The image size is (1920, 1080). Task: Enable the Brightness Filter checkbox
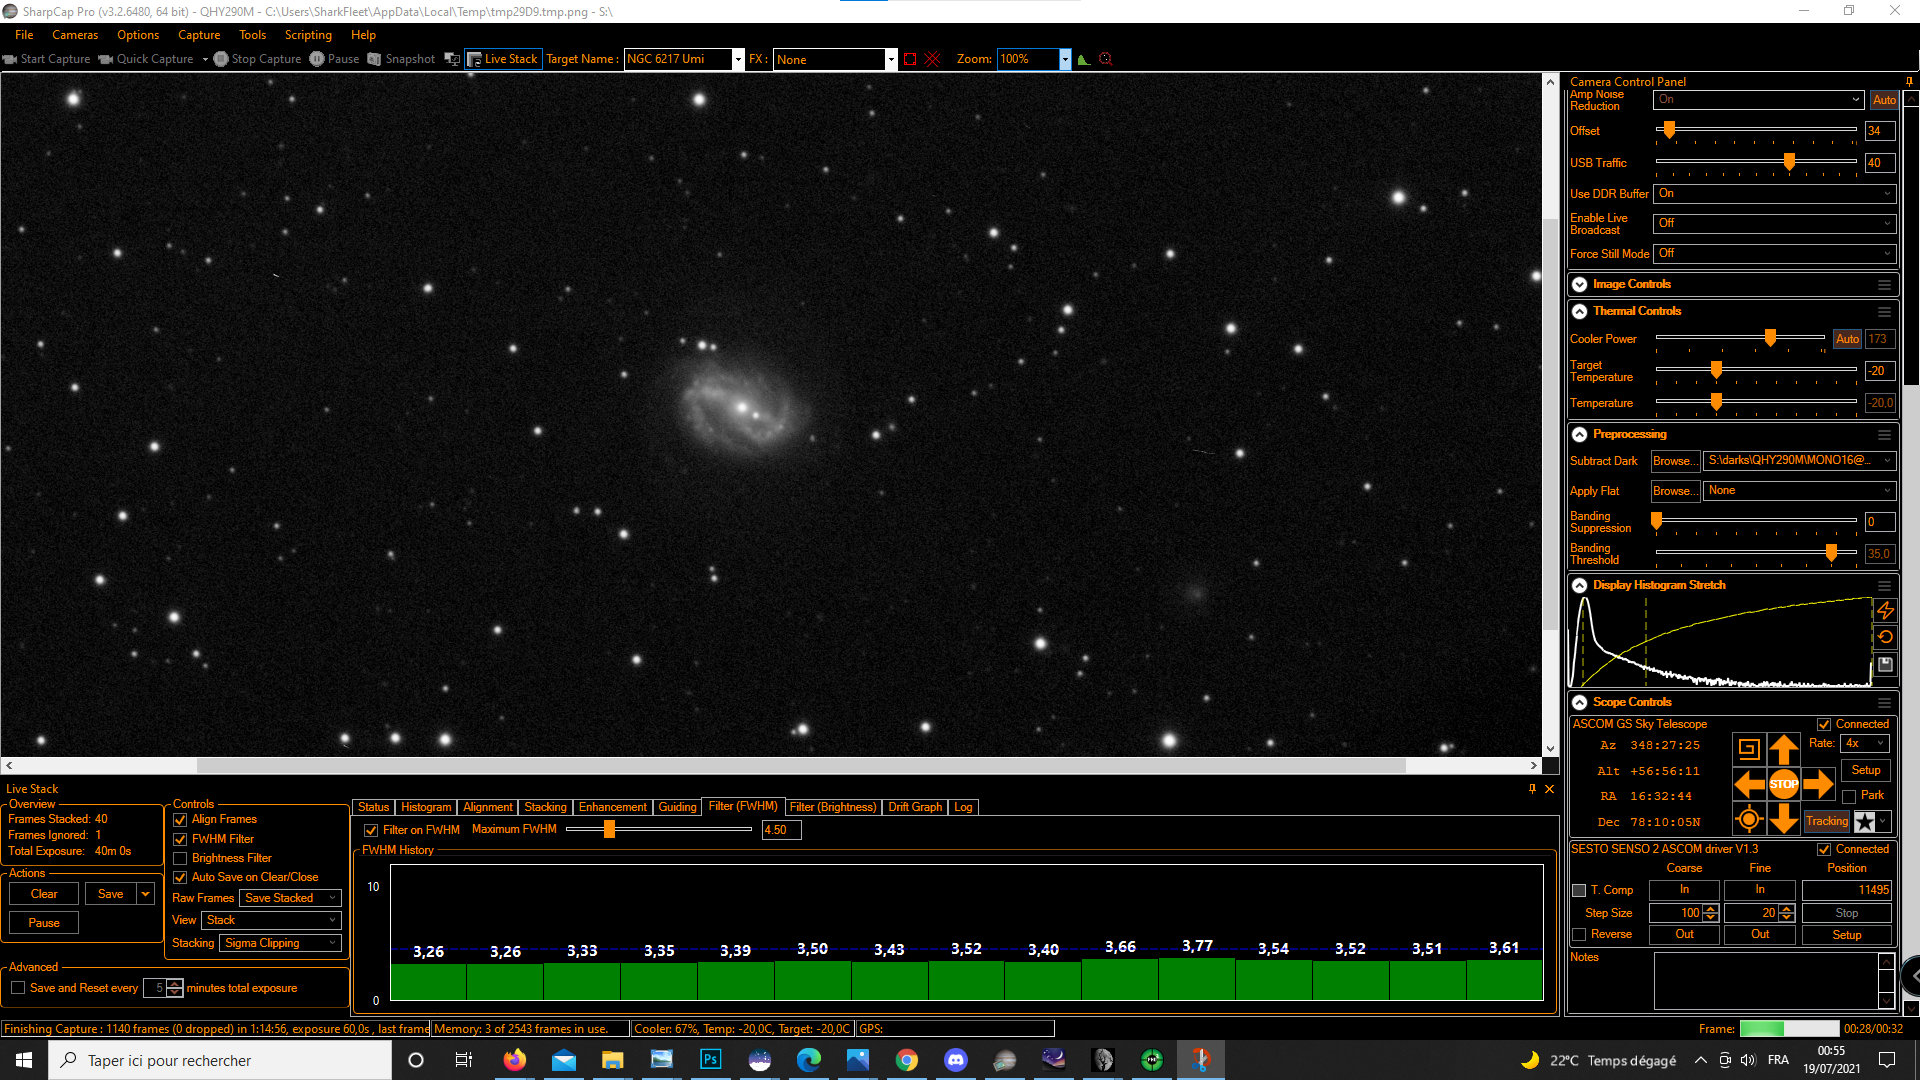[x=181, y=858]
